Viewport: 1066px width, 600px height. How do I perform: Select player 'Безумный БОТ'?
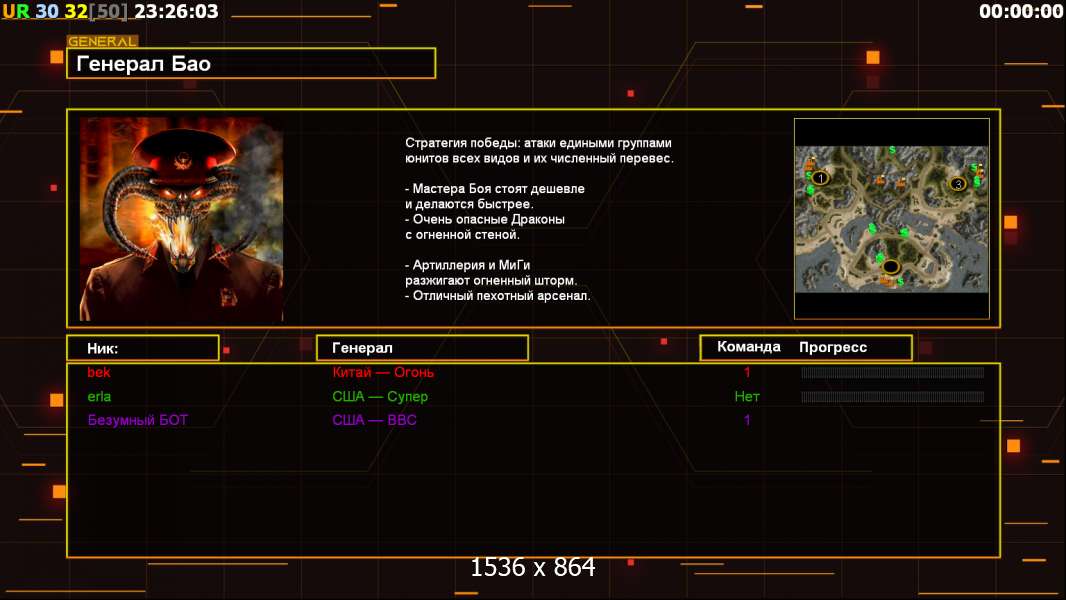point(137,421)
